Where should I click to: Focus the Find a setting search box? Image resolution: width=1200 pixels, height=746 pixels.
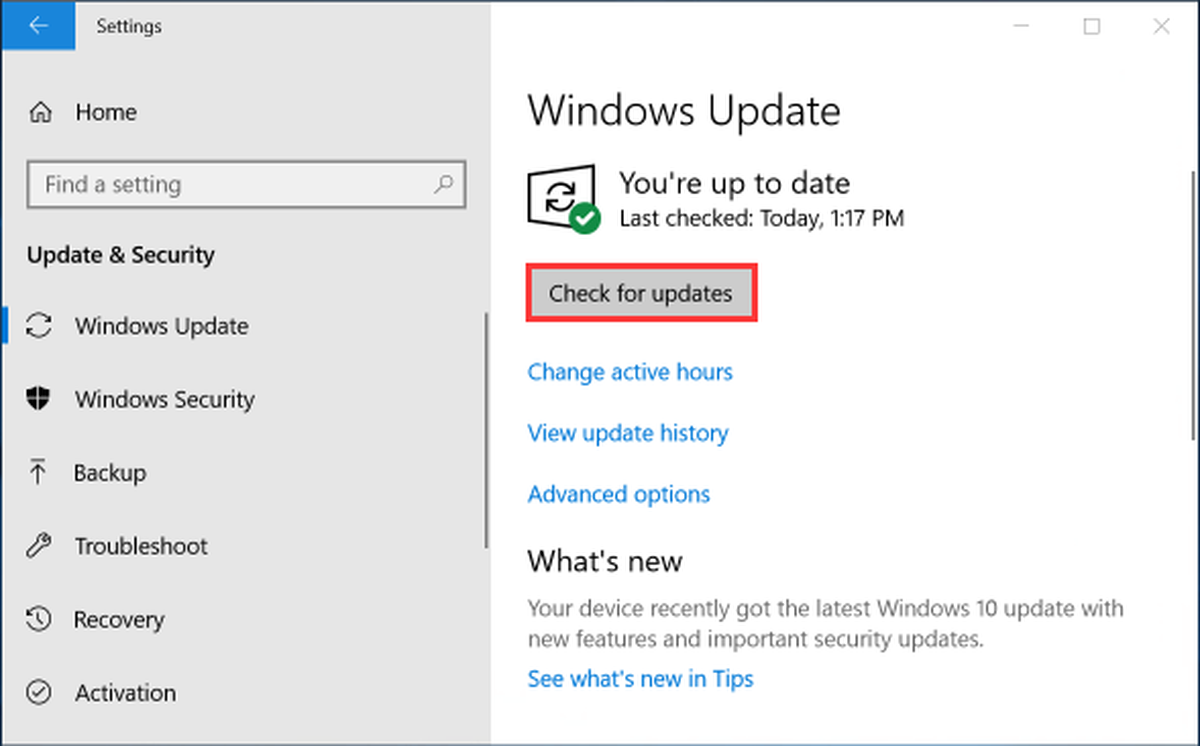click(246, 184)
